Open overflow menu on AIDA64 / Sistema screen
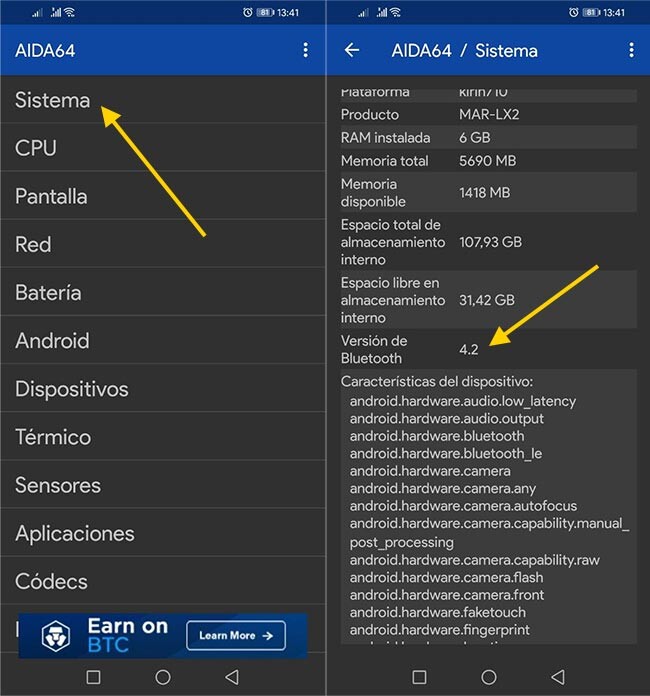The height and width of the screenshot is (696, 650). click(631, 50)
